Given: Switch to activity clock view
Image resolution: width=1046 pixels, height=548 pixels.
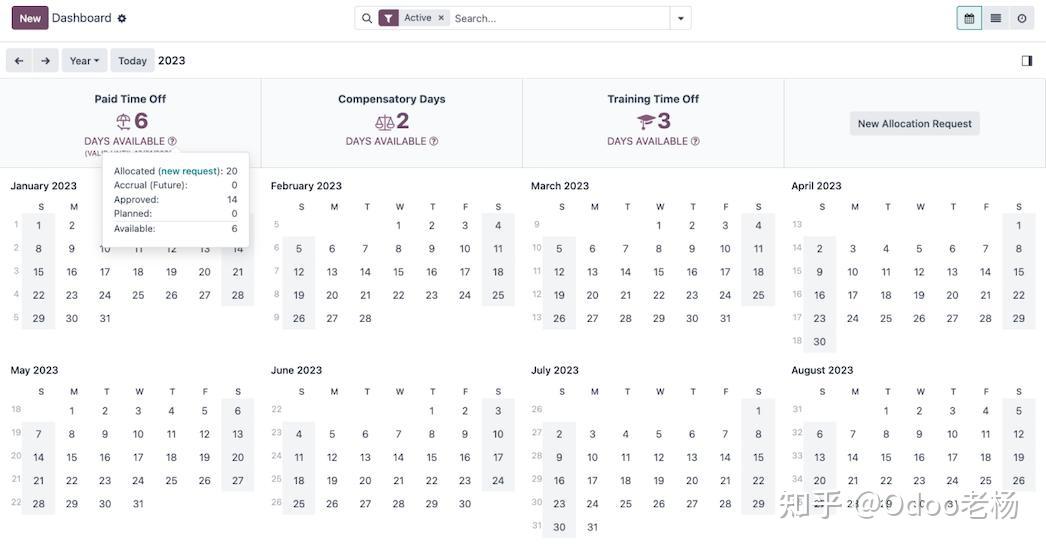Looking at the screenshot, I should [1022, 18].
